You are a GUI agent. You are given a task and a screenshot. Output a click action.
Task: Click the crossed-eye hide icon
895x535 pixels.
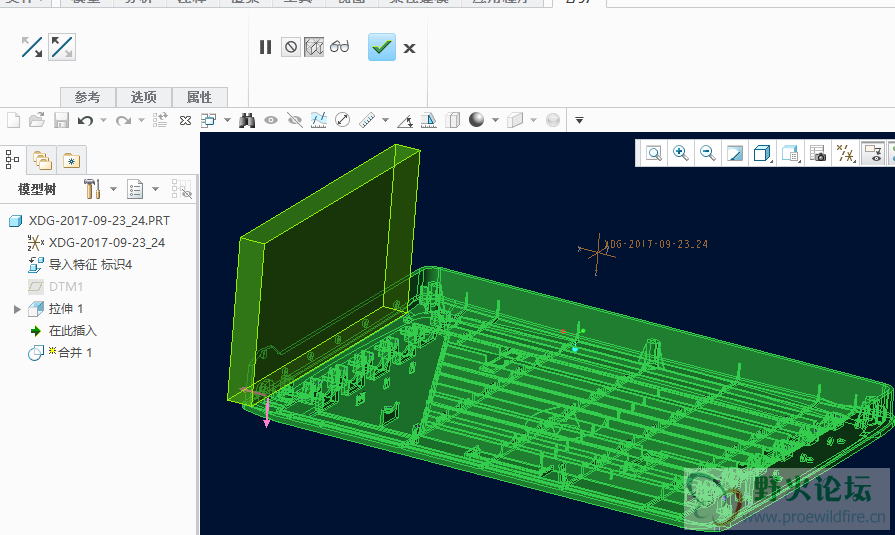[295, 120]
